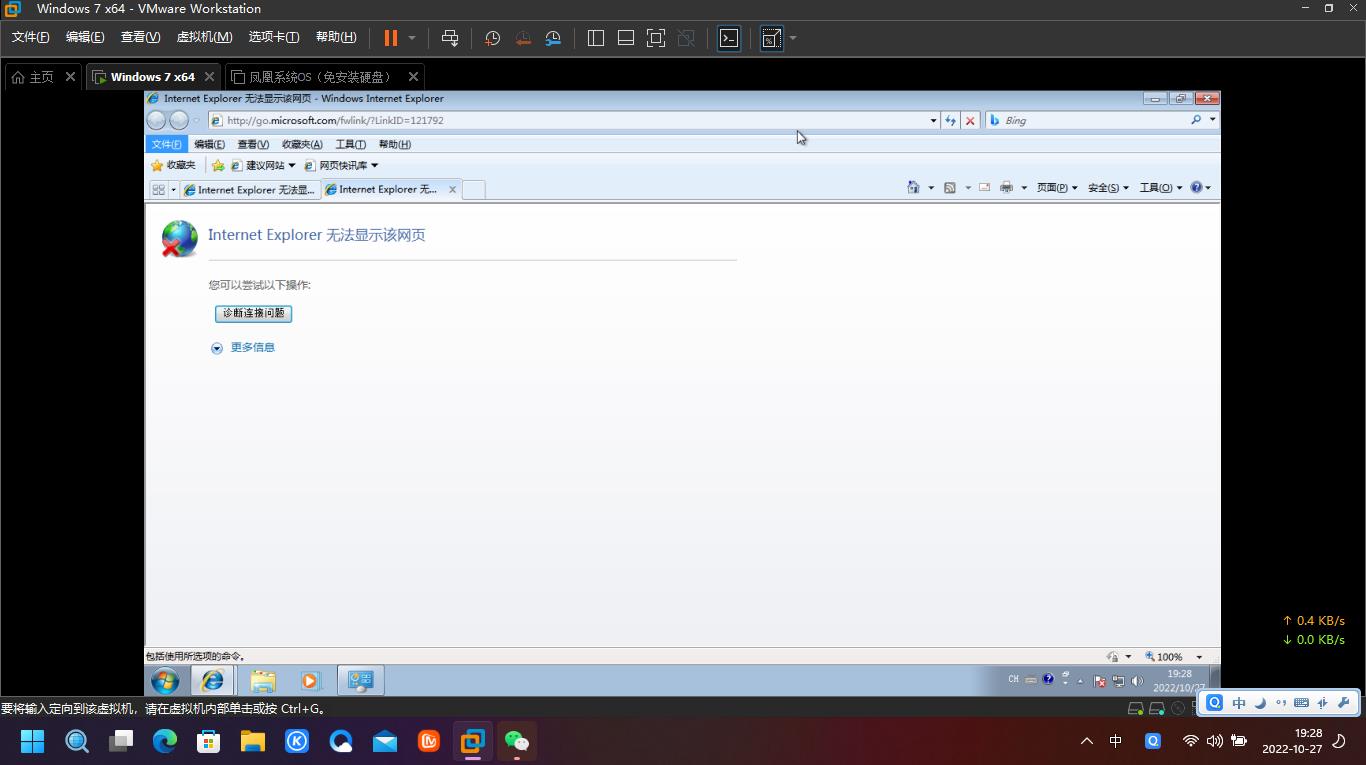Click the VMware pause virtual machine icon
Image resolution: width=1366 pixels, height=765 pixels.
tap(390, 38)
